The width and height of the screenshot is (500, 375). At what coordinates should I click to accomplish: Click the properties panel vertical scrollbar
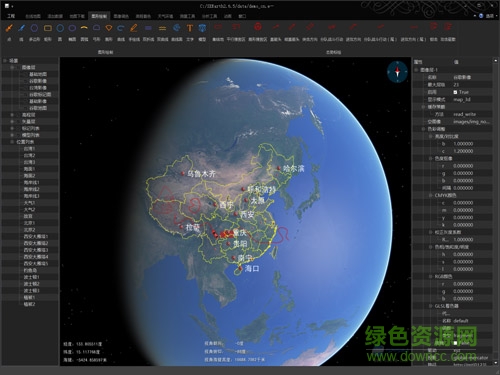(x=496, y=212)
